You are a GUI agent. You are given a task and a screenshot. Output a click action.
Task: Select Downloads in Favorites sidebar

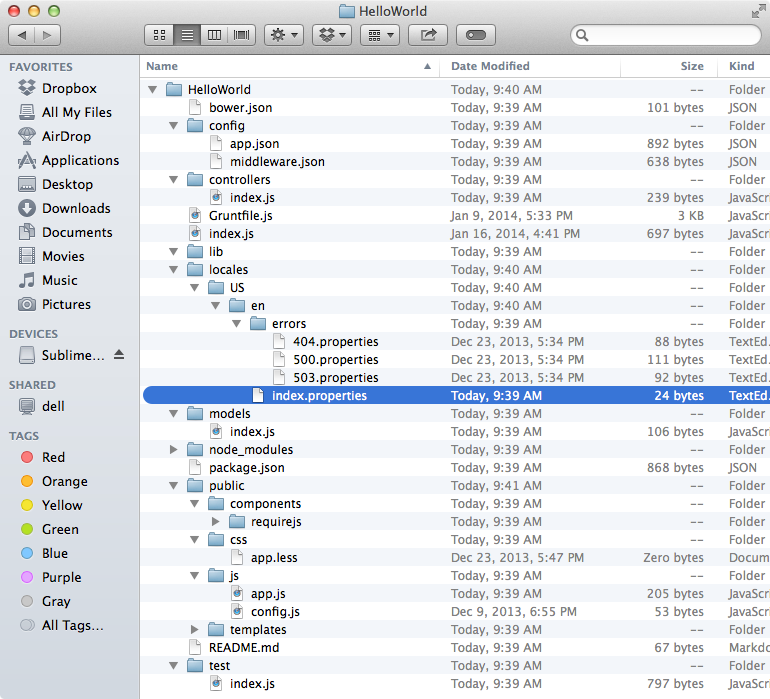(76, 208)
